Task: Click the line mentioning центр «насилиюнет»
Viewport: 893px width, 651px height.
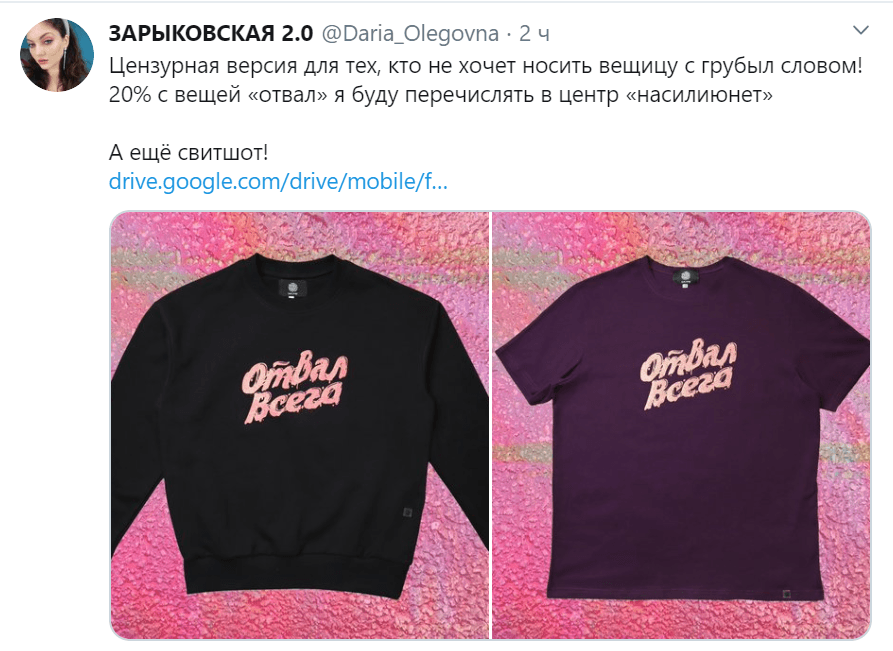Action: point(441,95)
